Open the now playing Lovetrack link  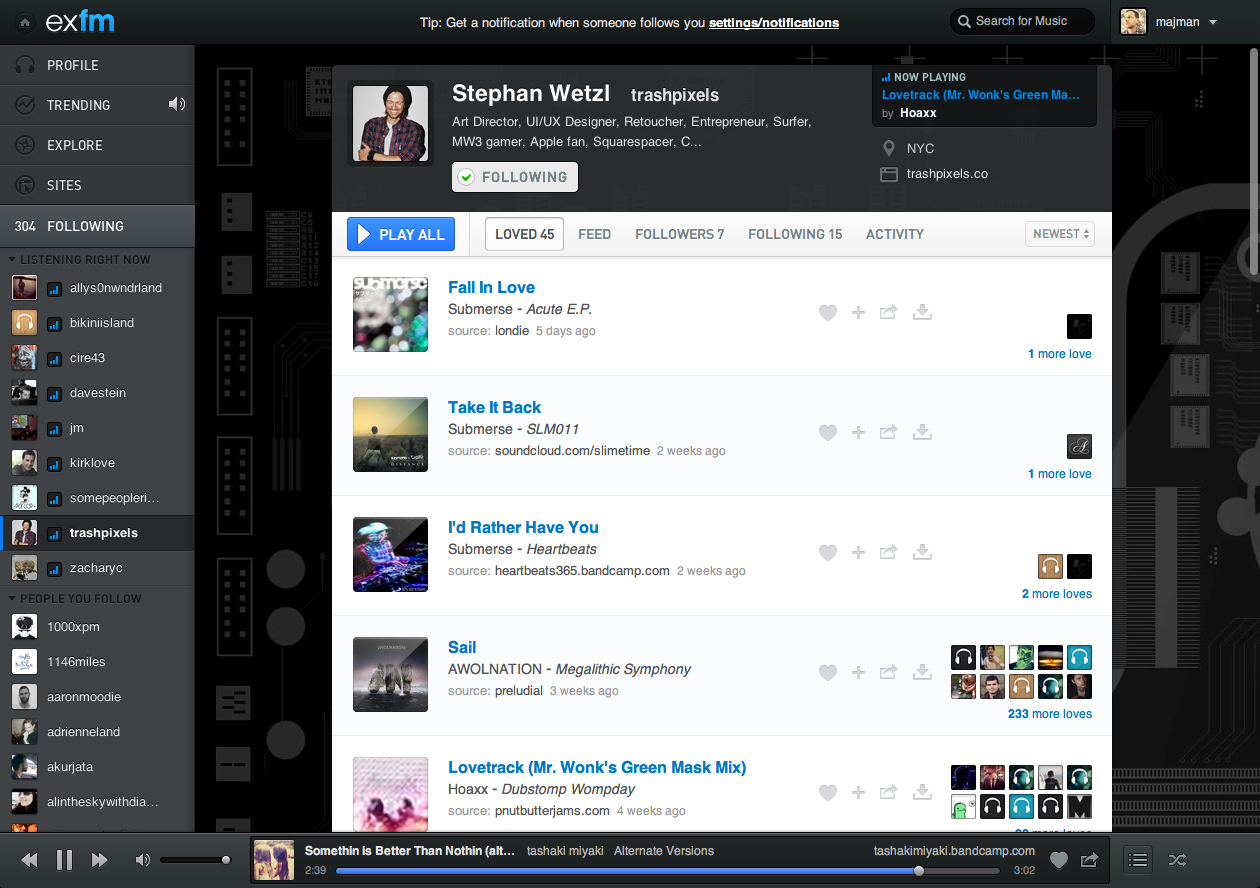click(x=981, y=95)
